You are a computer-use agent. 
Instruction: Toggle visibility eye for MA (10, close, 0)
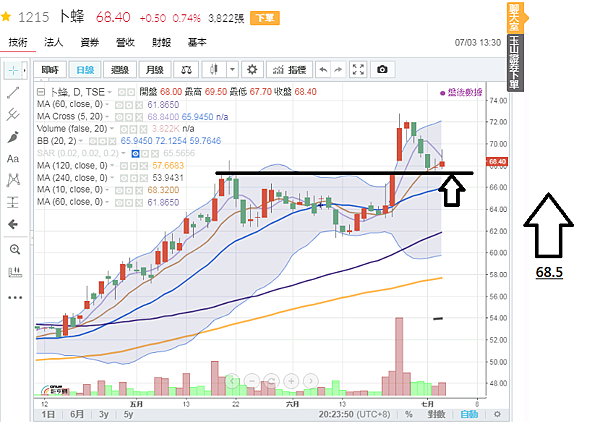(119, 191)
